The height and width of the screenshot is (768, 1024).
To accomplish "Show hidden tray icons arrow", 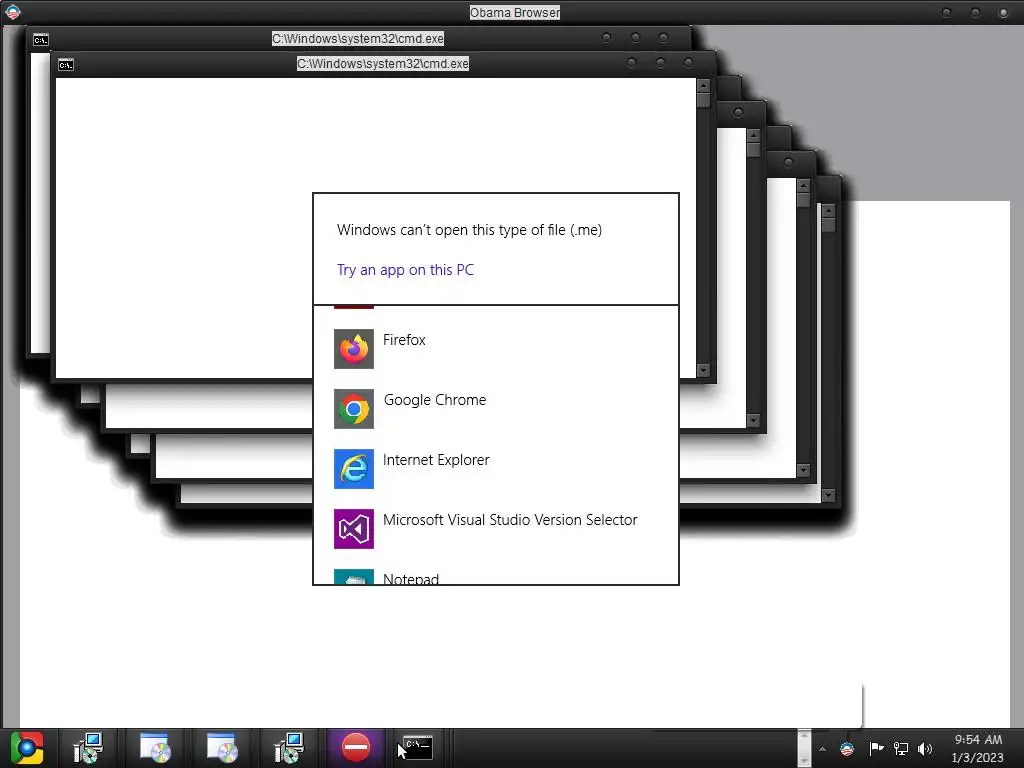I will click(823, 749).
